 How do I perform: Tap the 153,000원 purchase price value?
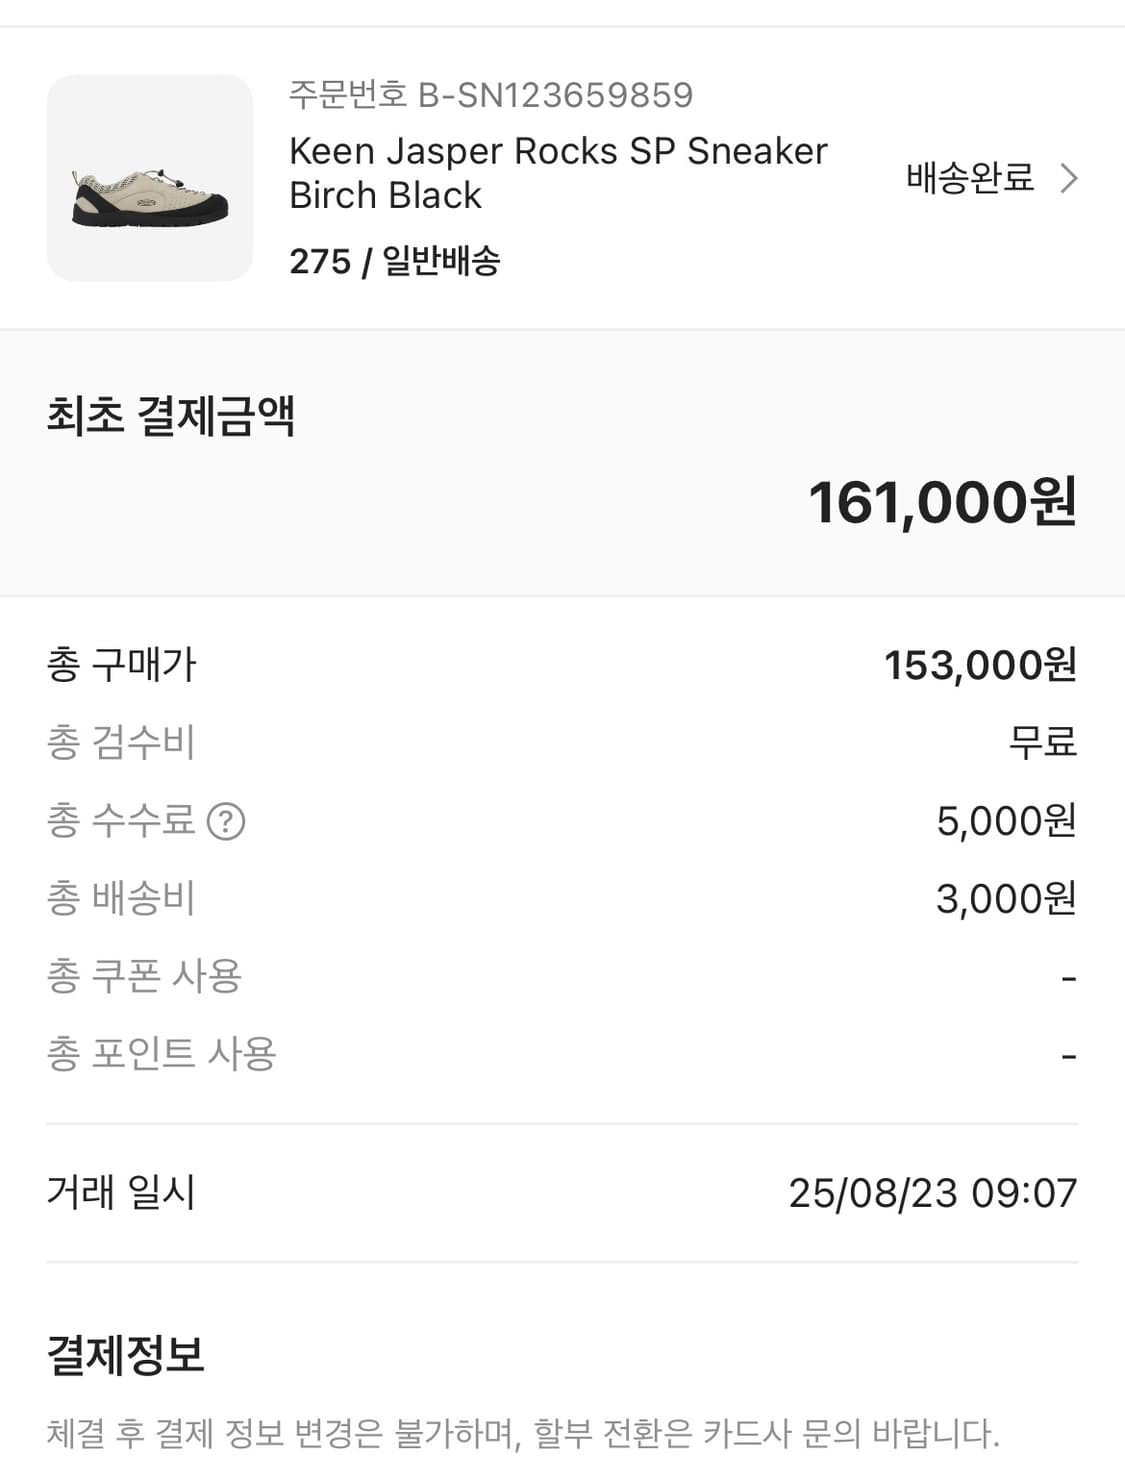pos(980,665)
